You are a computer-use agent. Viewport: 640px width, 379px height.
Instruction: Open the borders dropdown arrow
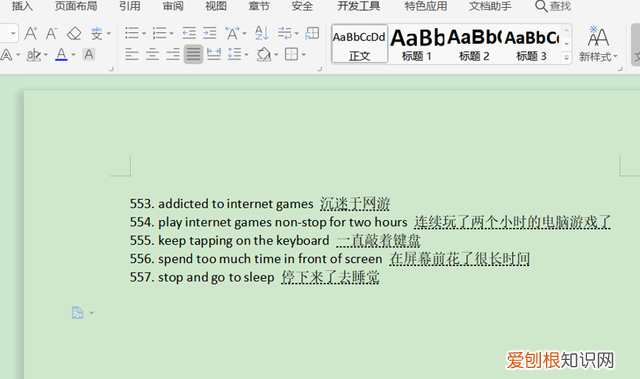(303, 55)
